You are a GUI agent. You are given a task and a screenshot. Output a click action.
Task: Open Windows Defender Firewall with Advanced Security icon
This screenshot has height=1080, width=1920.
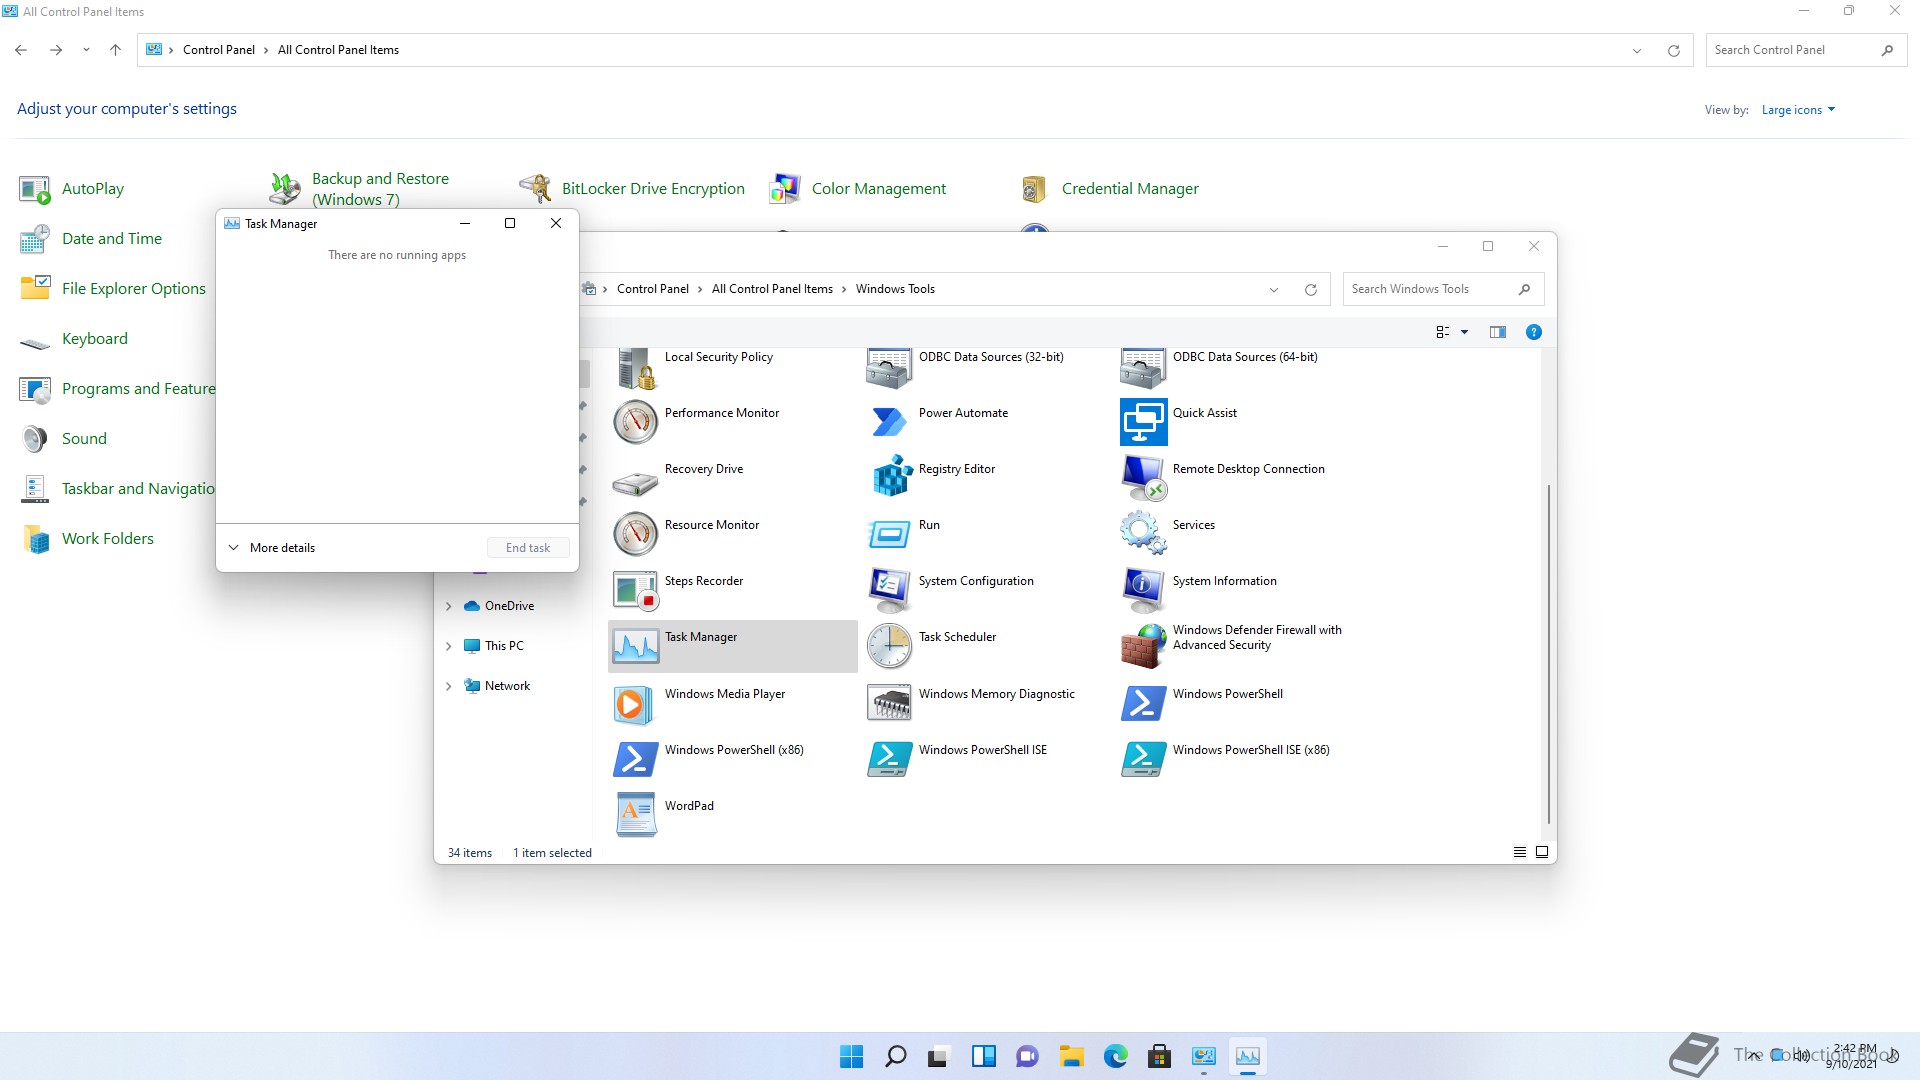pos(1143,646)
